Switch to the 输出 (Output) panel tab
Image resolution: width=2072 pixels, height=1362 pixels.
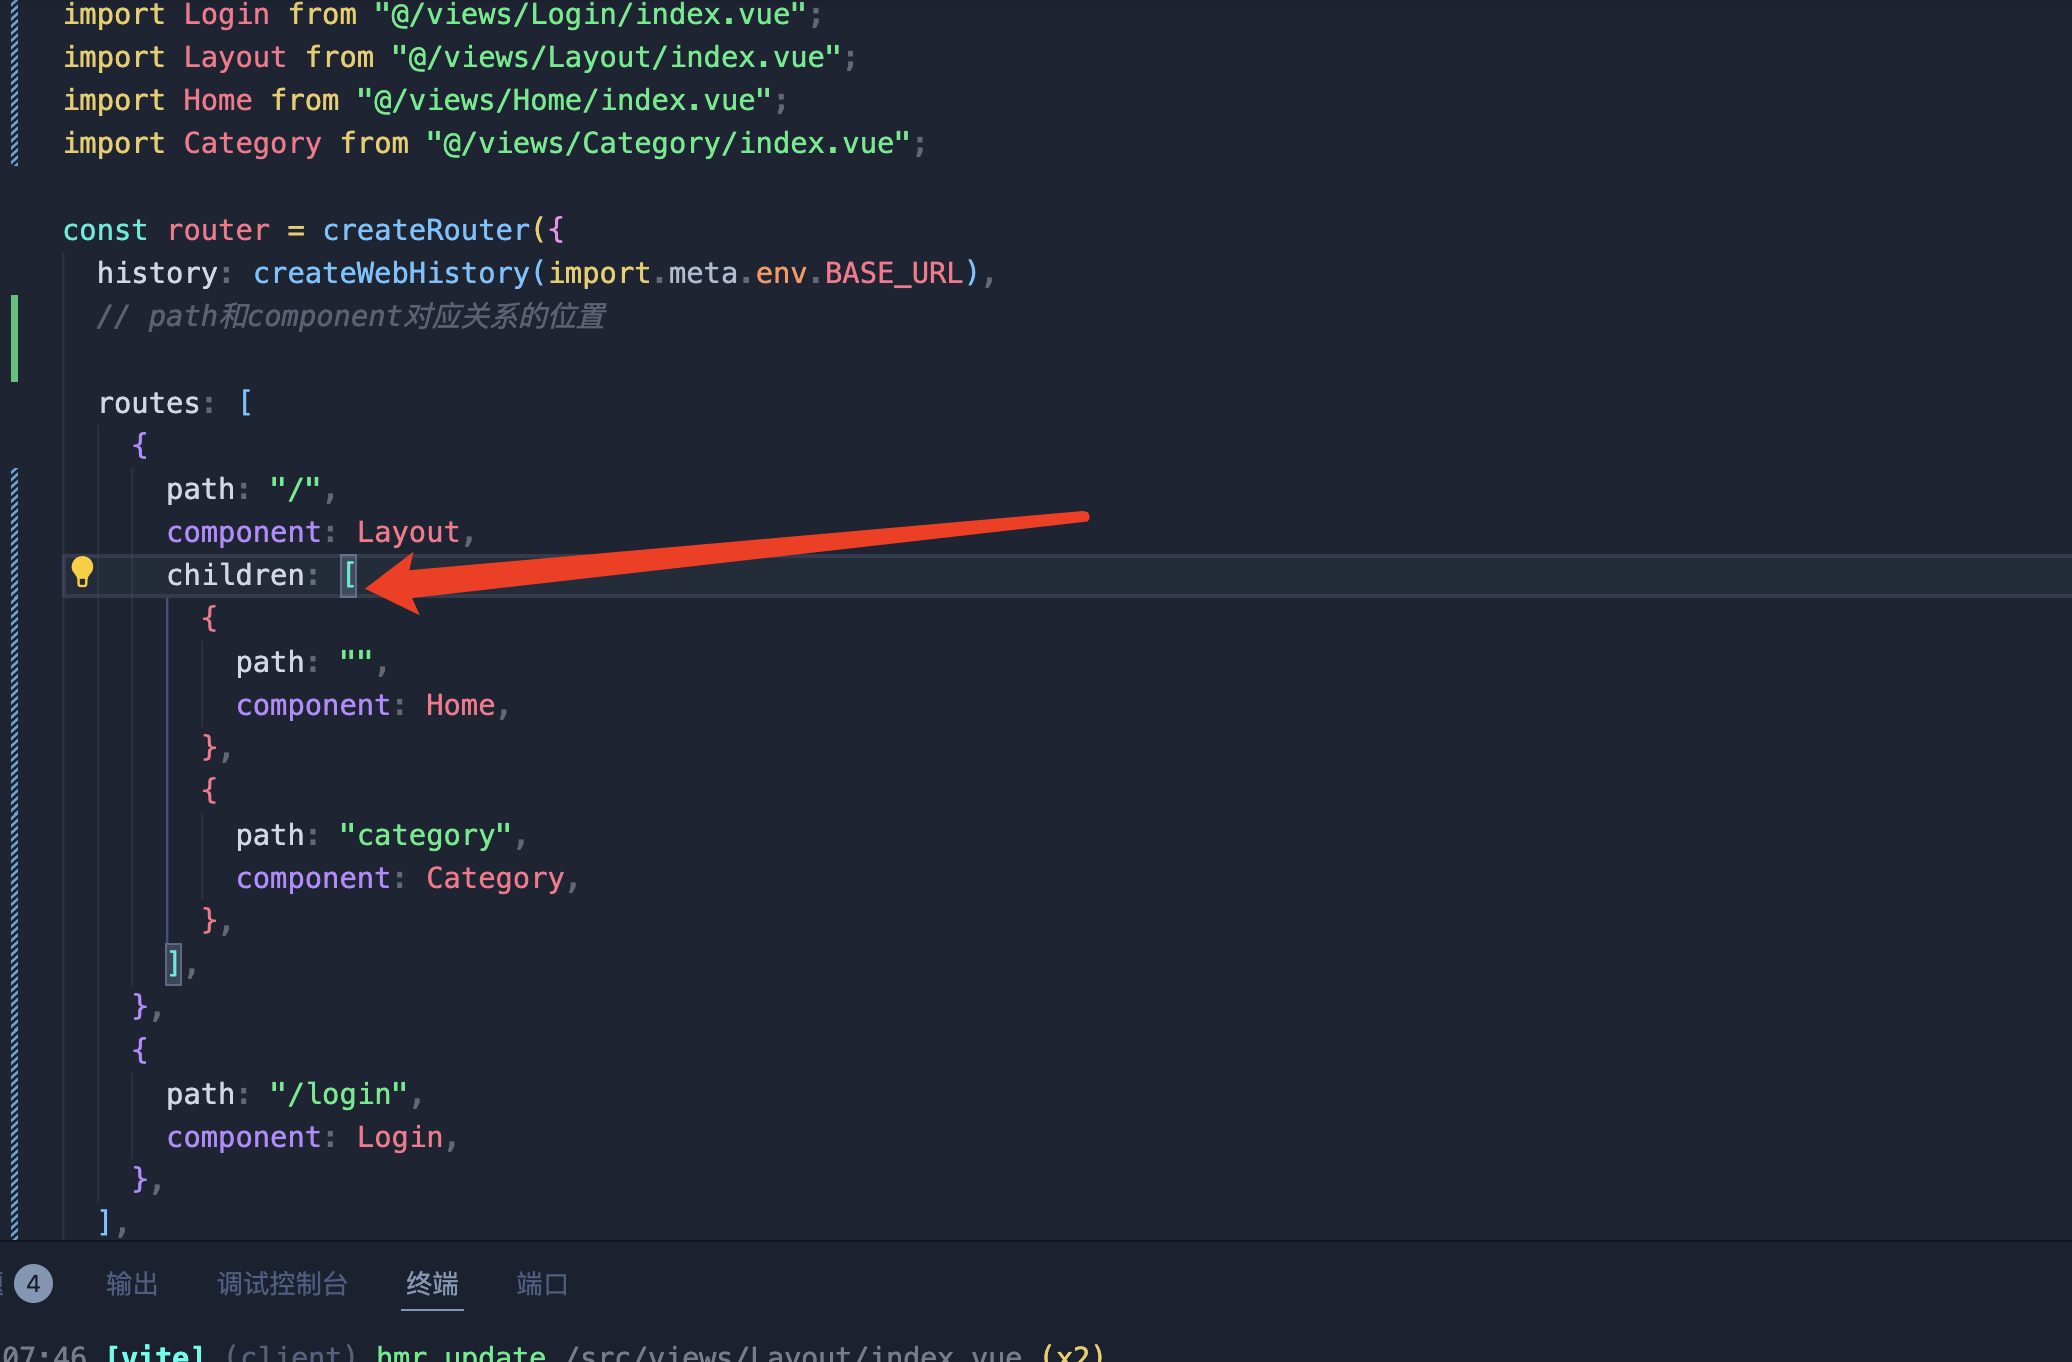pyautogui.click(x=132, y=1284)
